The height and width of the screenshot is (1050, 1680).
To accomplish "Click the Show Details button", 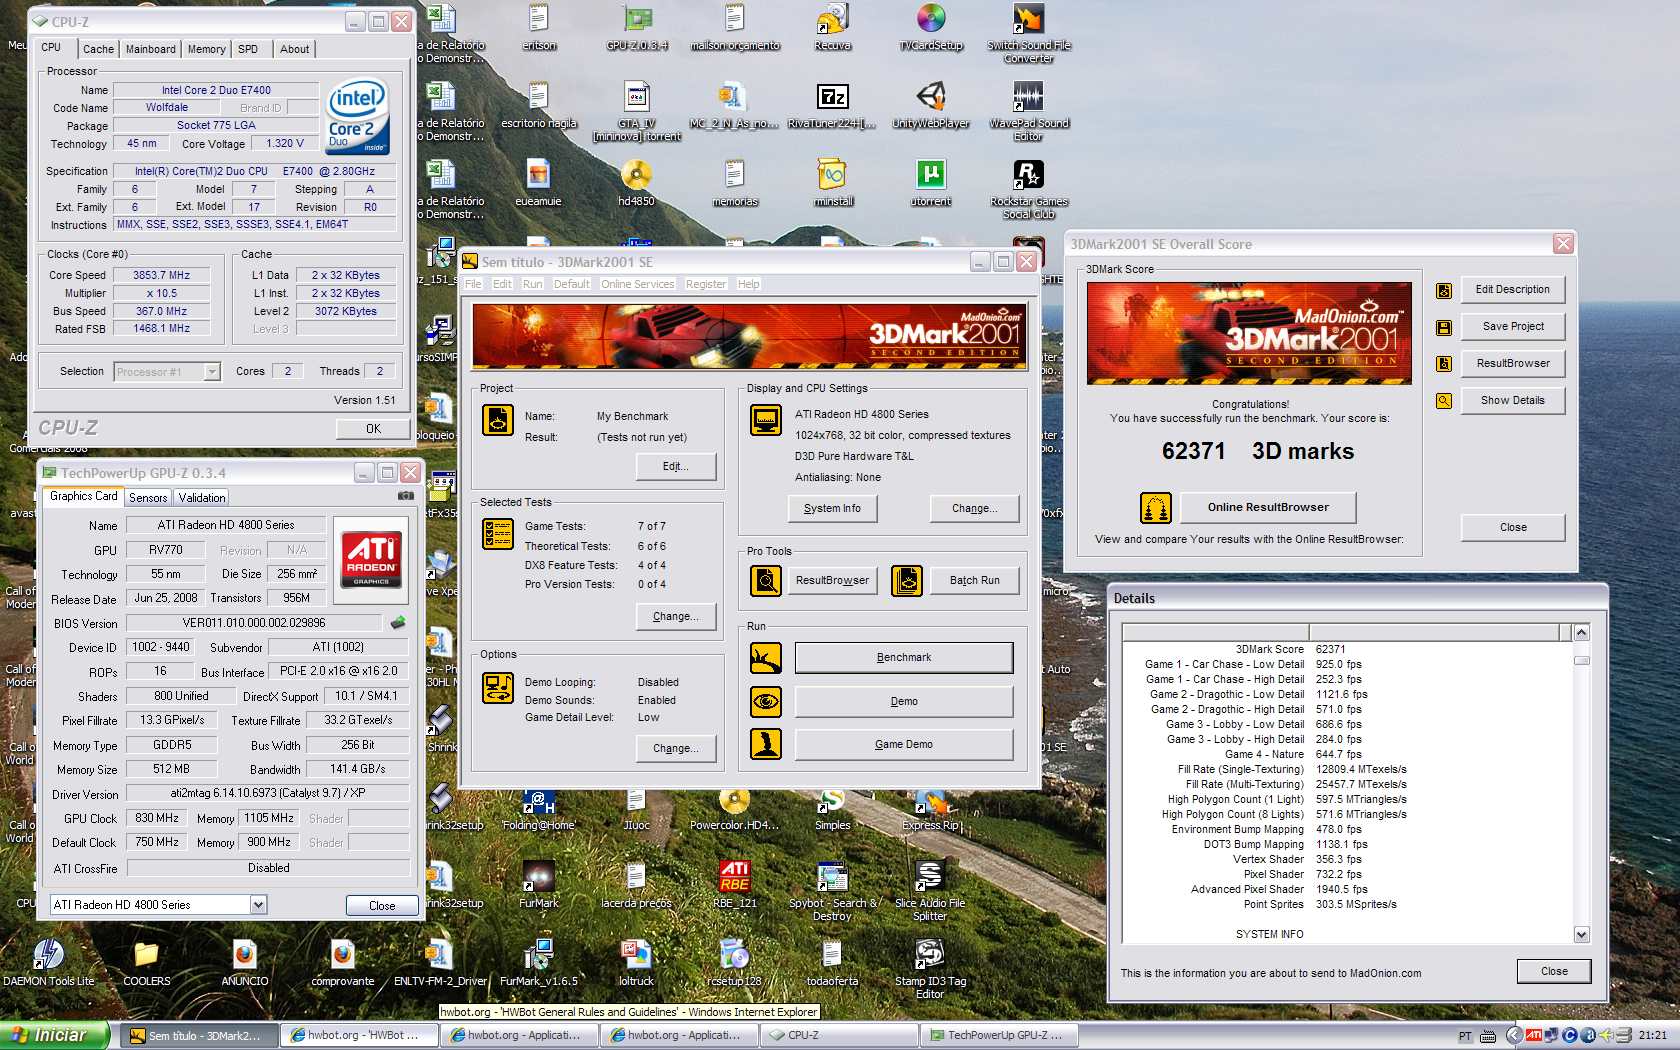I will pos(1512,401).
